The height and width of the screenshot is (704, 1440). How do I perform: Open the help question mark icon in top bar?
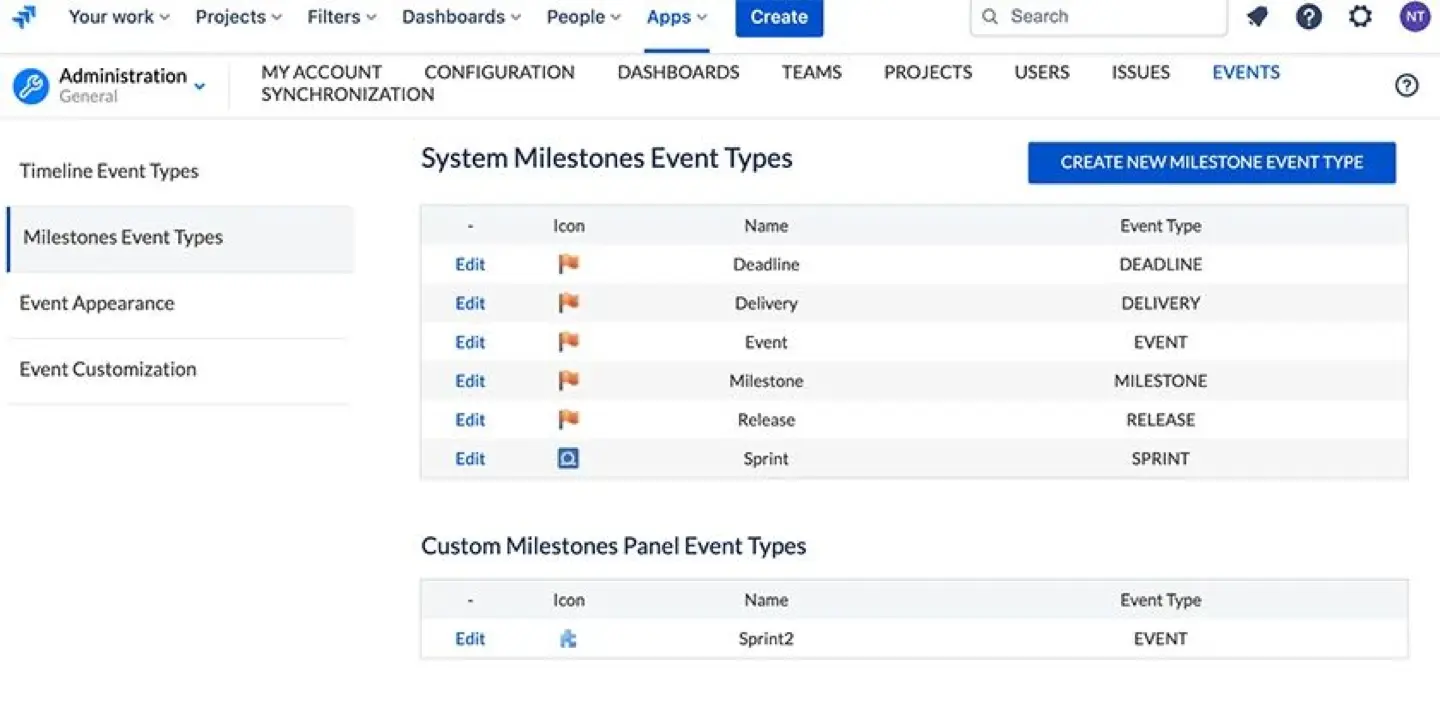1309,17
